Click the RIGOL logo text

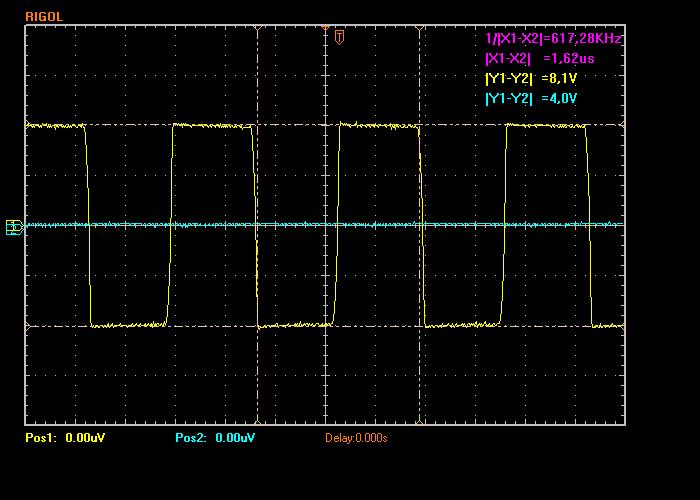(x=44, y=17)
